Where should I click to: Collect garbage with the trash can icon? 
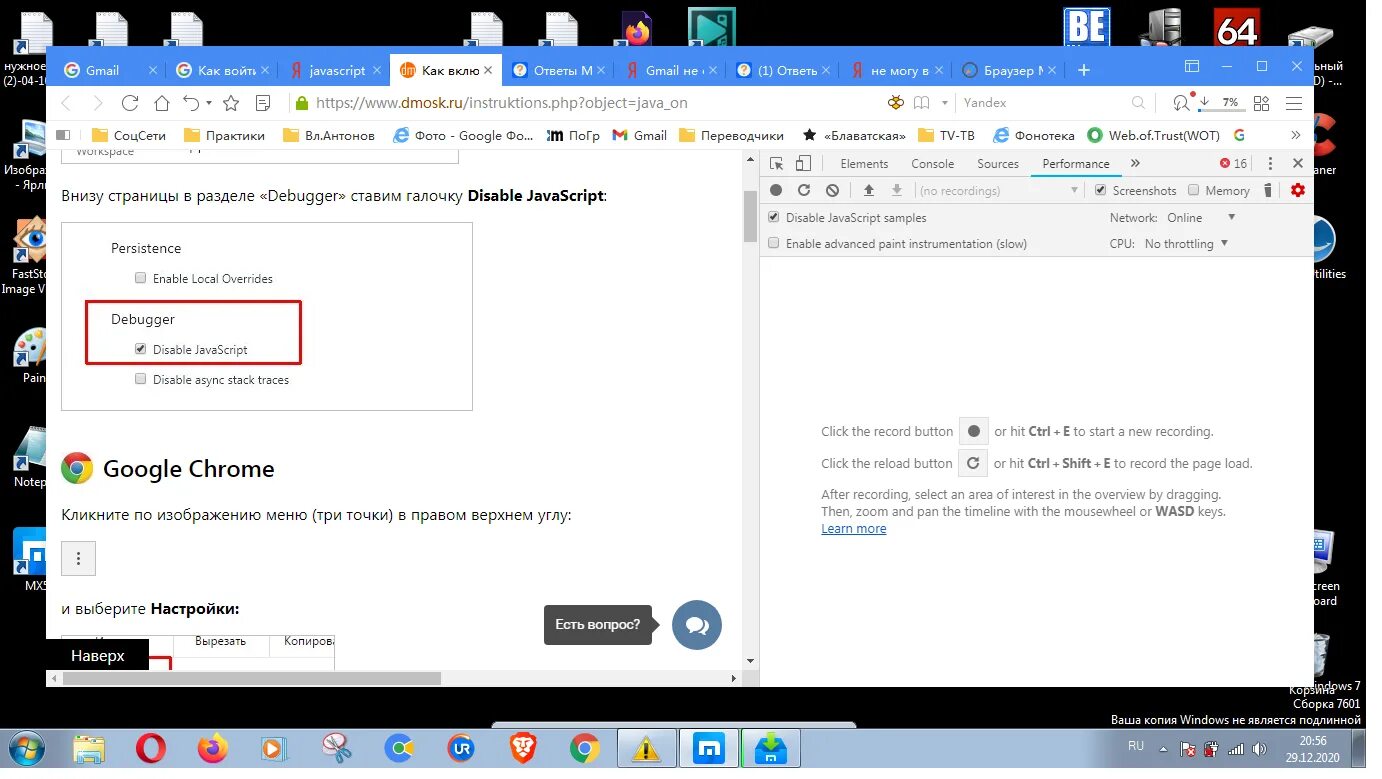coord(1268,190)
